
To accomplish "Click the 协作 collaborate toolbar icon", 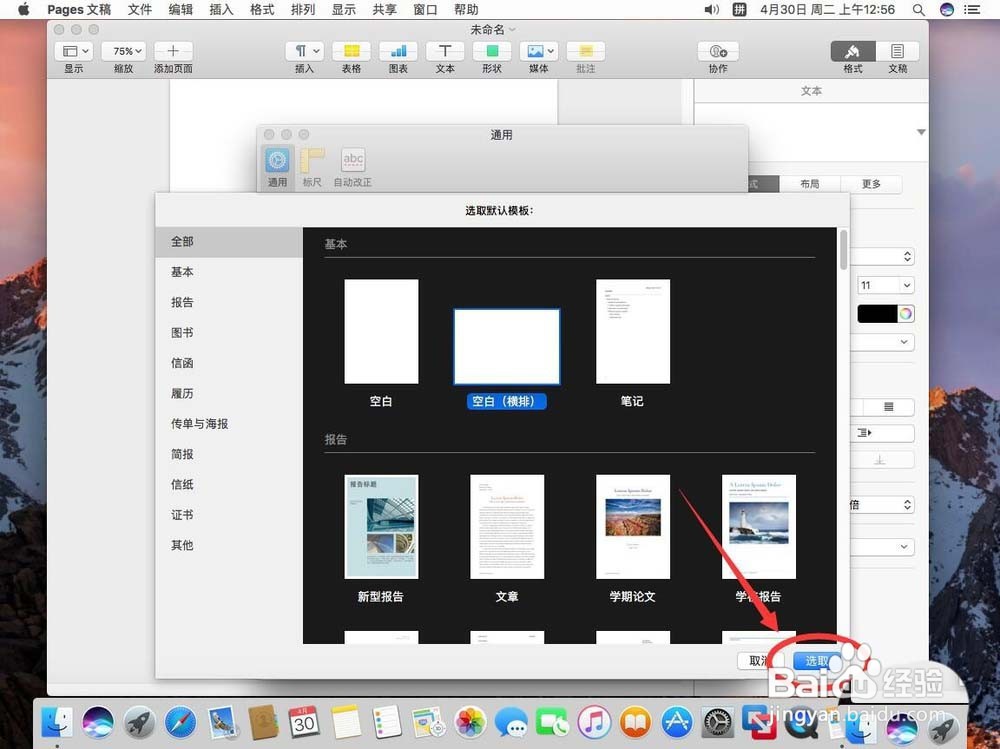I will pyautogui.click(x=718, y=51).
